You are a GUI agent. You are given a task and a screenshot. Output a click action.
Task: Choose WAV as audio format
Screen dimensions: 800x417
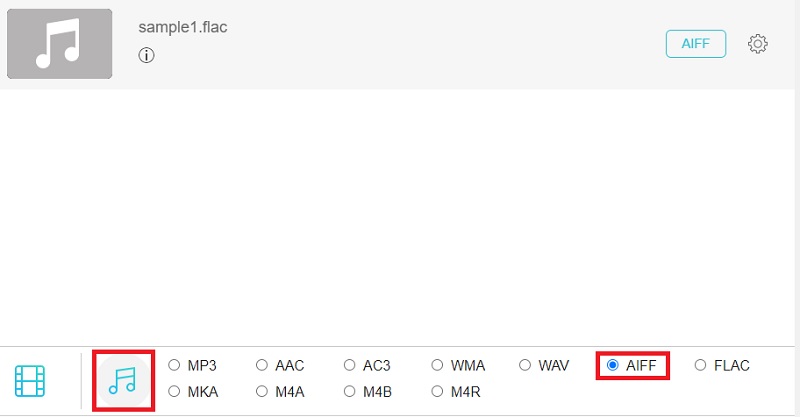526,365
